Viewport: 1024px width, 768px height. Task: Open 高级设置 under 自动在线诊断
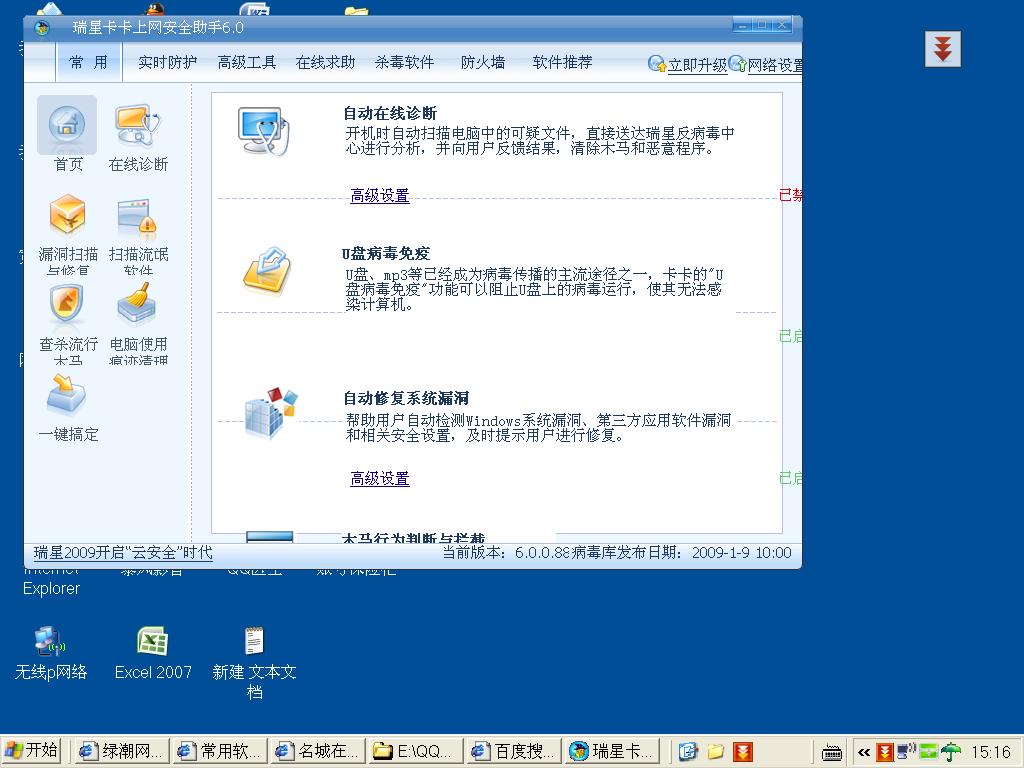(x=380, y=195)
